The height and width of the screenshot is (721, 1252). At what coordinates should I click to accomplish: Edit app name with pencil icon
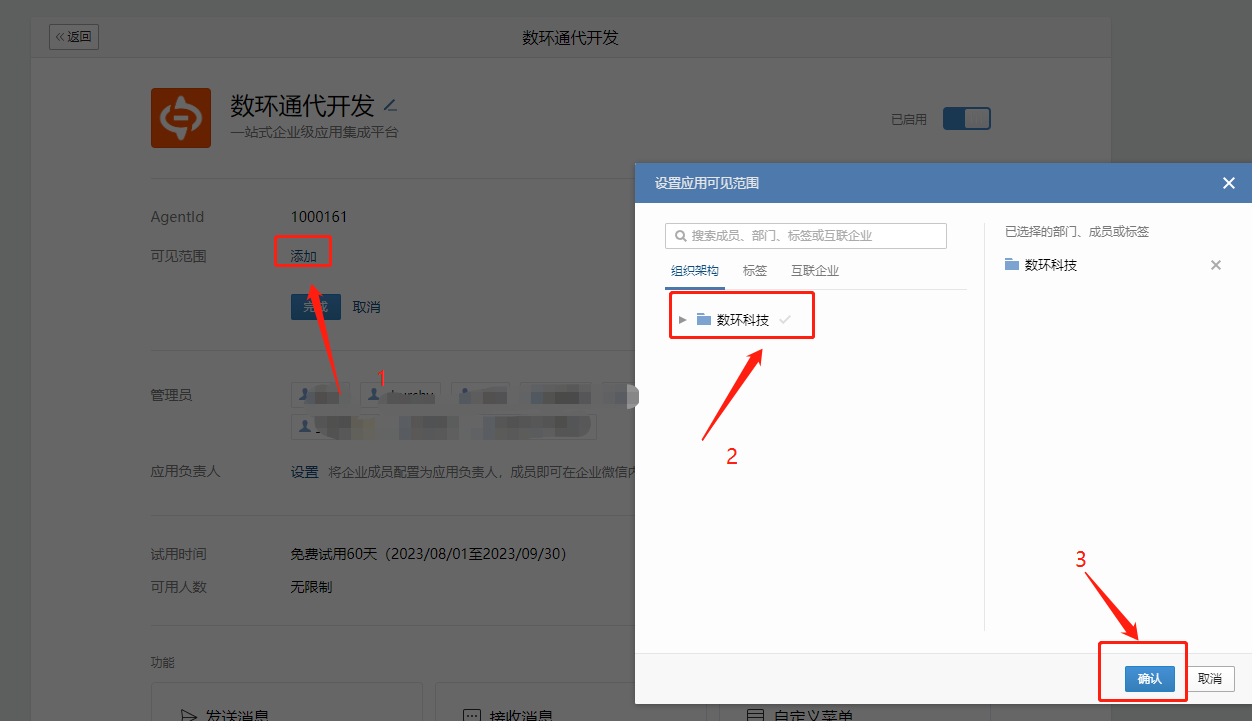pyautogui.click(x=391, y=105)
